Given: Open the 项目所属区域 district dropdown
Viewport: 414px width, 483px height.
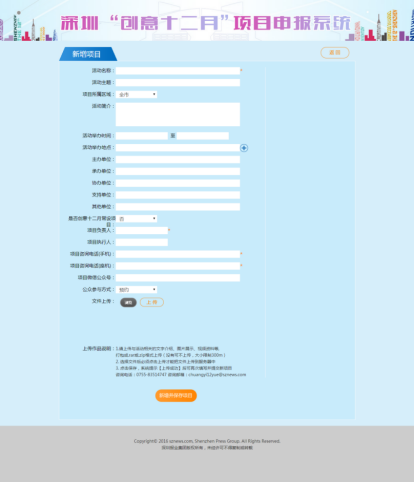Looking at the screenshot, I should (x=136, y=95).
